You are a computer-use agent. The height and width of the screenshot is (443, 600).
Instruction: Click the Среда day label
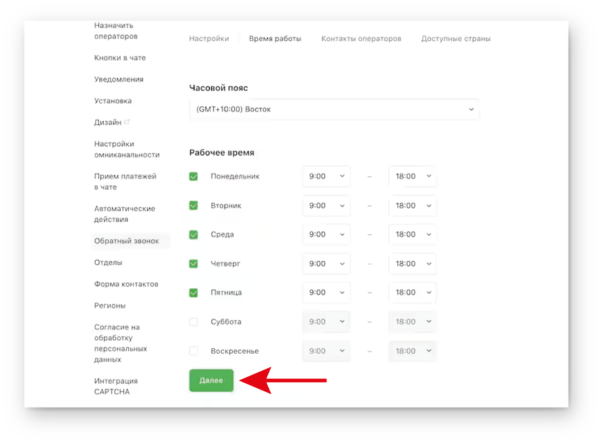click(x=222, y=235)
